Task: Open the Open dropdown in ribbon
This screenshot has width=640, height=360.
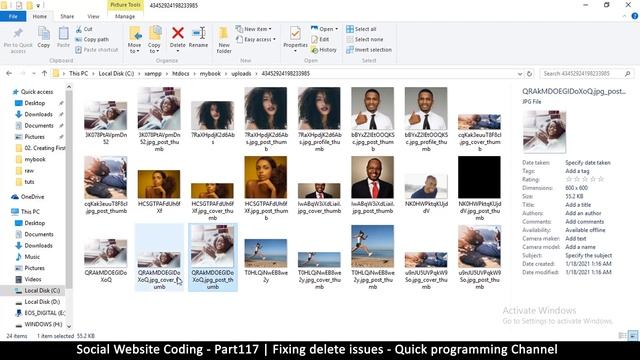Action: click(324, 29)
